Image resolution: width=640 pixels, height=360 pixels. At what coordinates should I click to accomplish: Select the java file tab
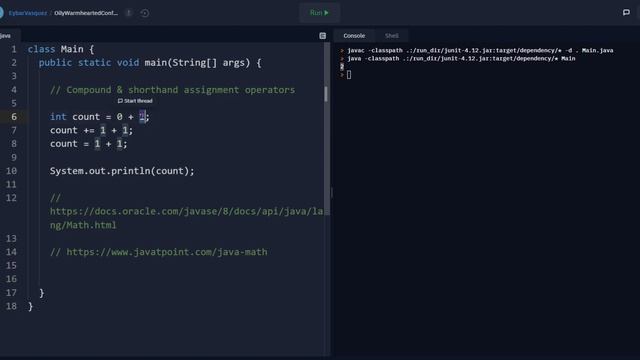pyautogui.click(x=6, y=36)
